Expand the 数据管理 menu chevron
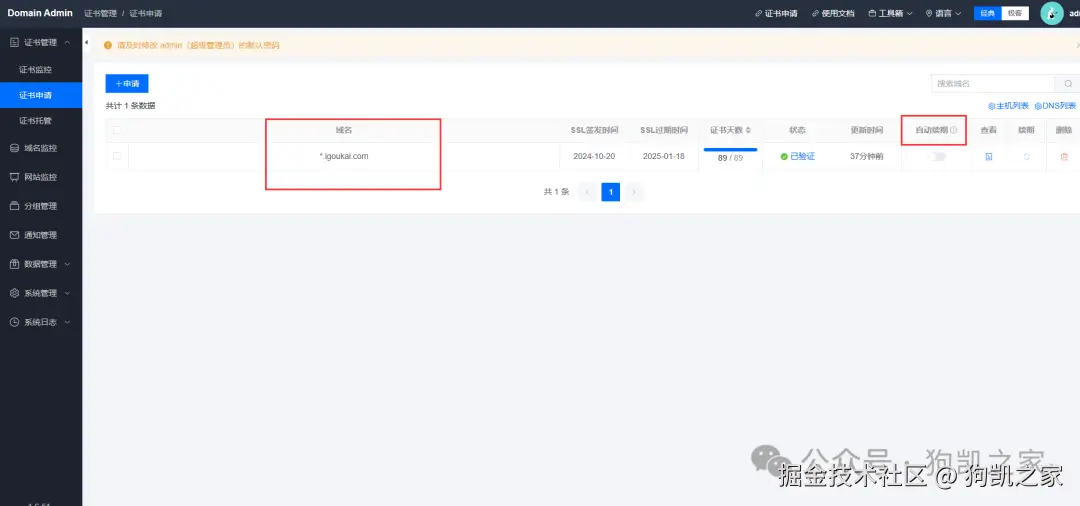Screen dimensions: 1080x506 pyautogui.click(x=67, y=264)
